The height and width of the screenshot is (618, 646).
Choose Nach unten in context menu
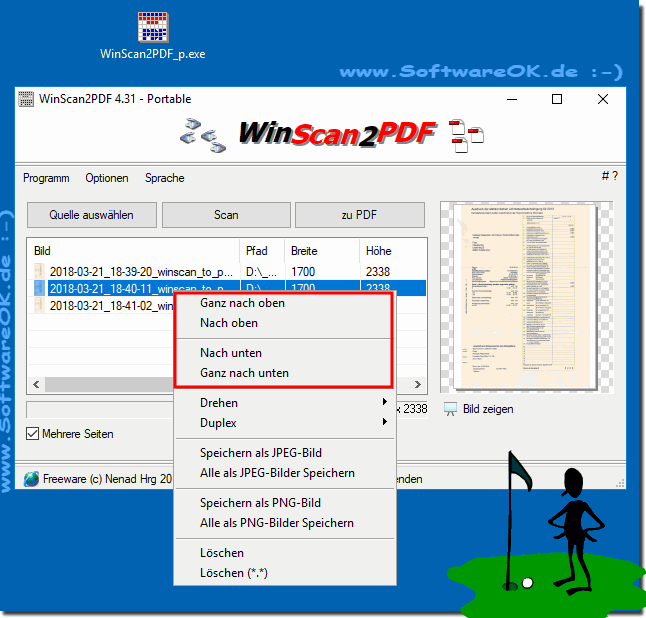pos(284,353)
